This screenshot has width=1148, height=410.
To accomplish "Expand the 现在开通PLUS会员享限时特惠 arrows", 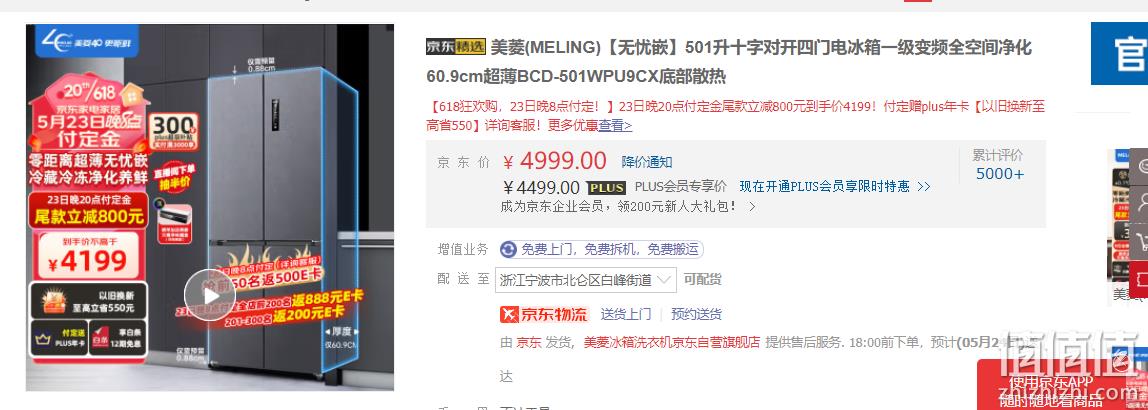I will pos(923,187).
